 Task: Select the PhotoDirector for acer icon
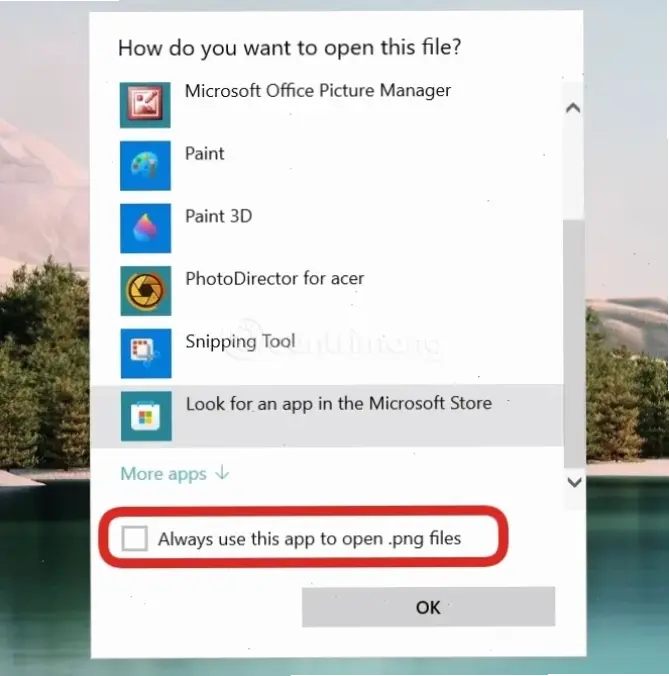pyautogui.click(x=146, y=291)
